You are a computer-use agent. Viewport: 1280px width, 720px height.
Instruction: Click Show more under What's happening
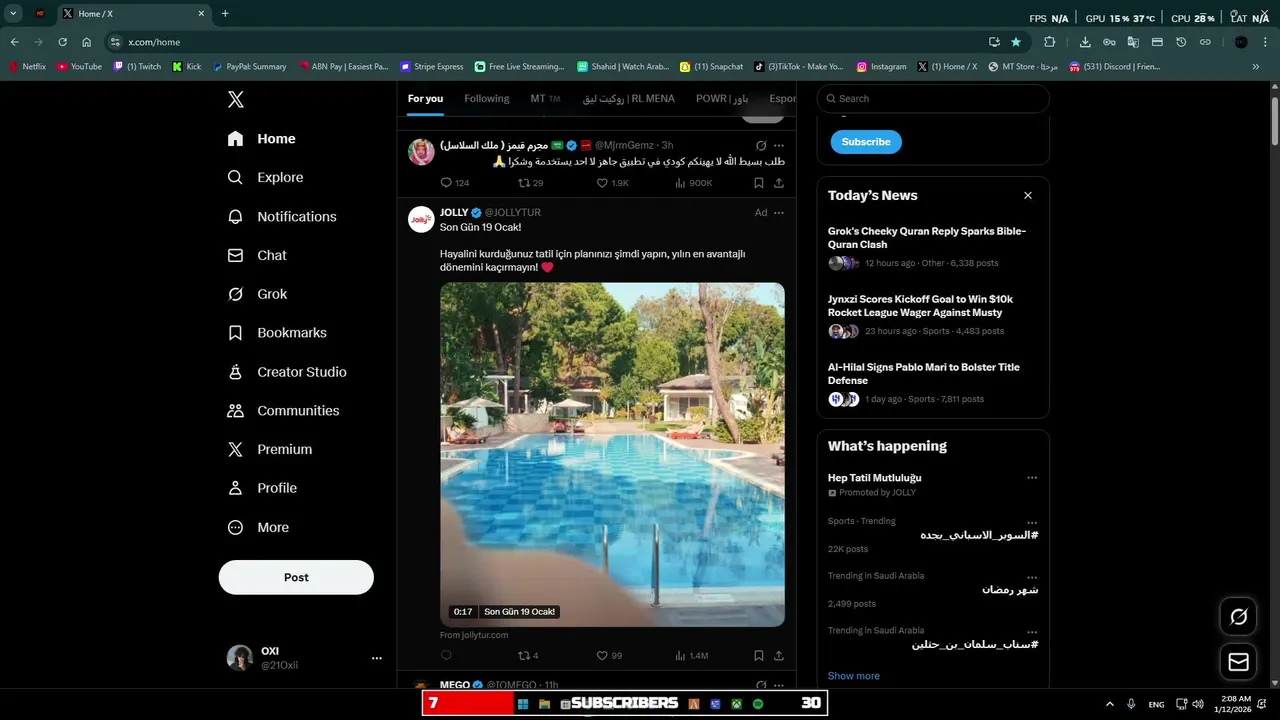pyautogui.click(x=854, y=676)
